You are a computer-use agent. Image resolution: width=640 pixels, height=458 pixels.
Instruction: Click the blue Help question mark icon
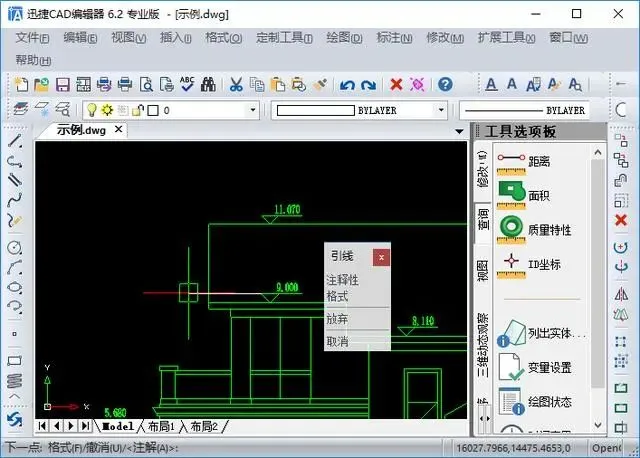(445, 84)
